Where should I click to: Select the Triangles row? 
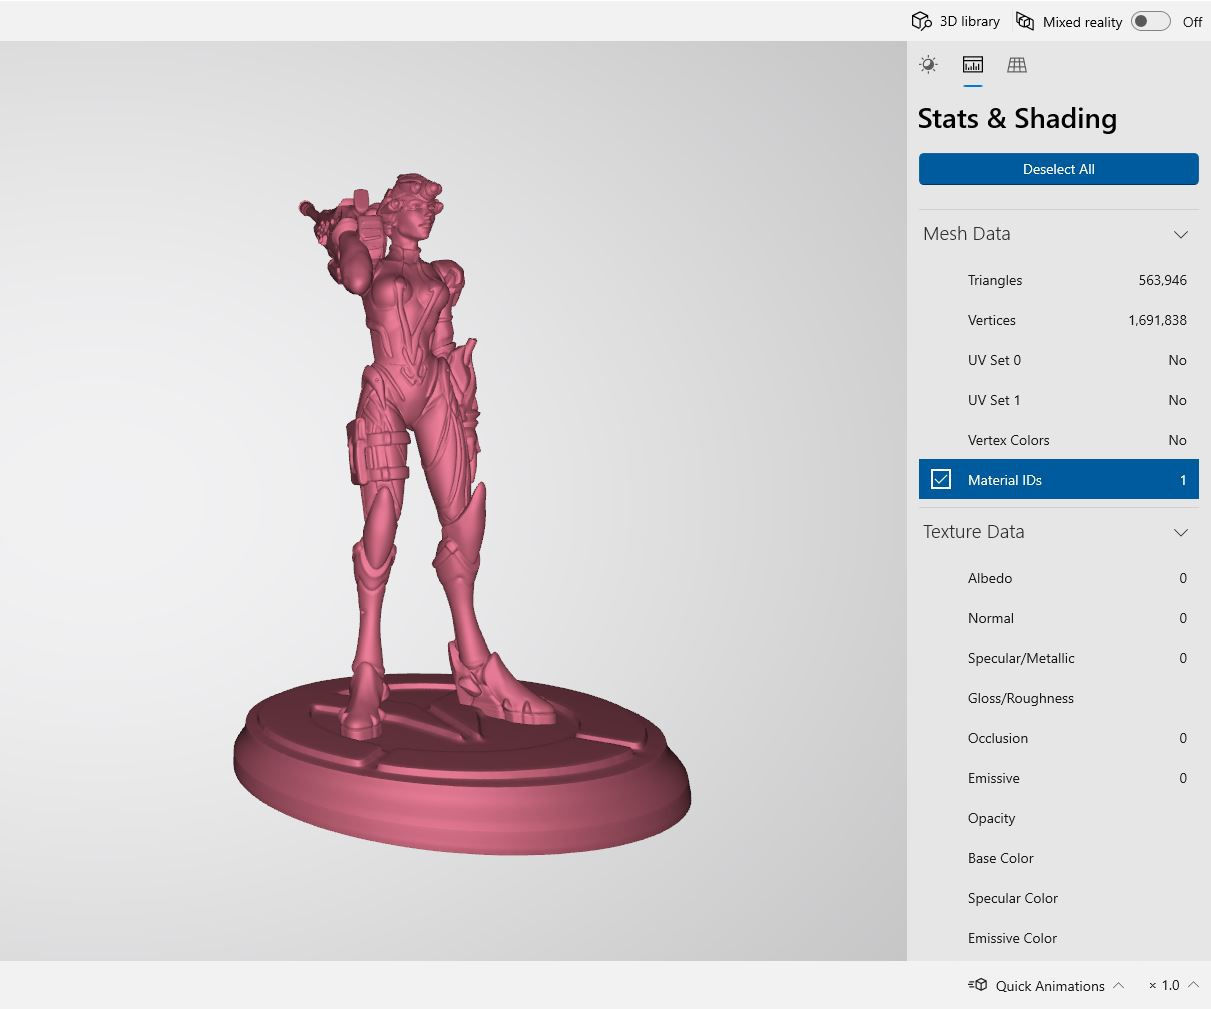point(1058,280)
